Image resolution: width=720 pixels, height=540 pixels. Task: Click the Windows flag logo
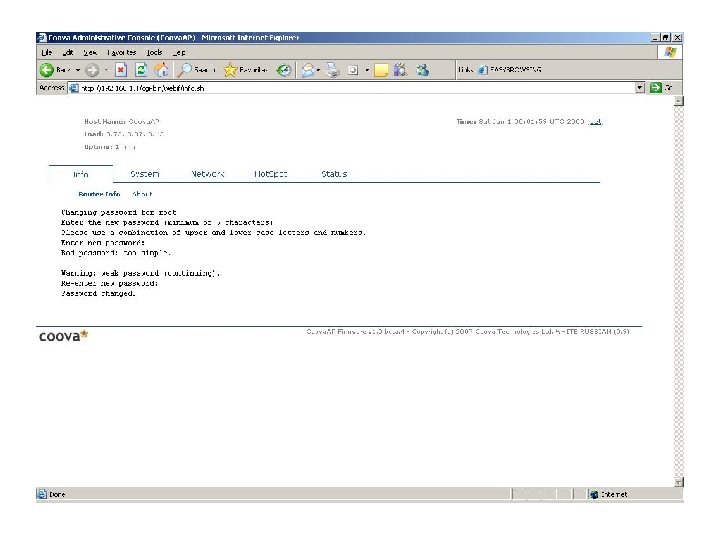tap(670, 52)
